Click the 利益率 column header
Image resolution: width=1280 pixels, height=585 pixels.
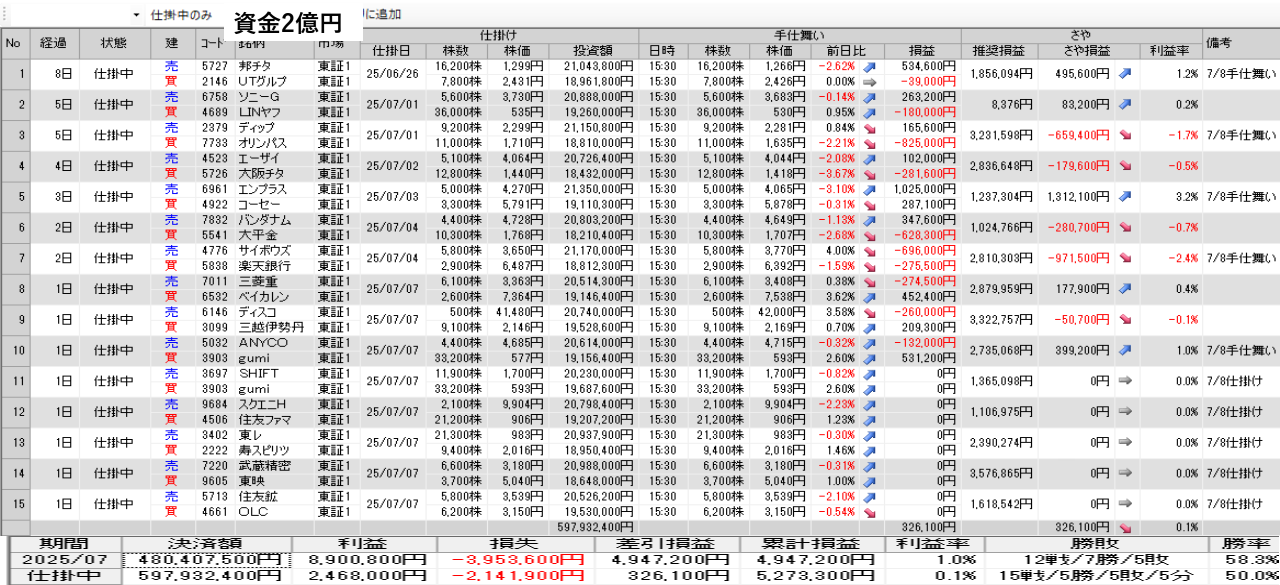pyautogui.click(x=1169, y=50)
